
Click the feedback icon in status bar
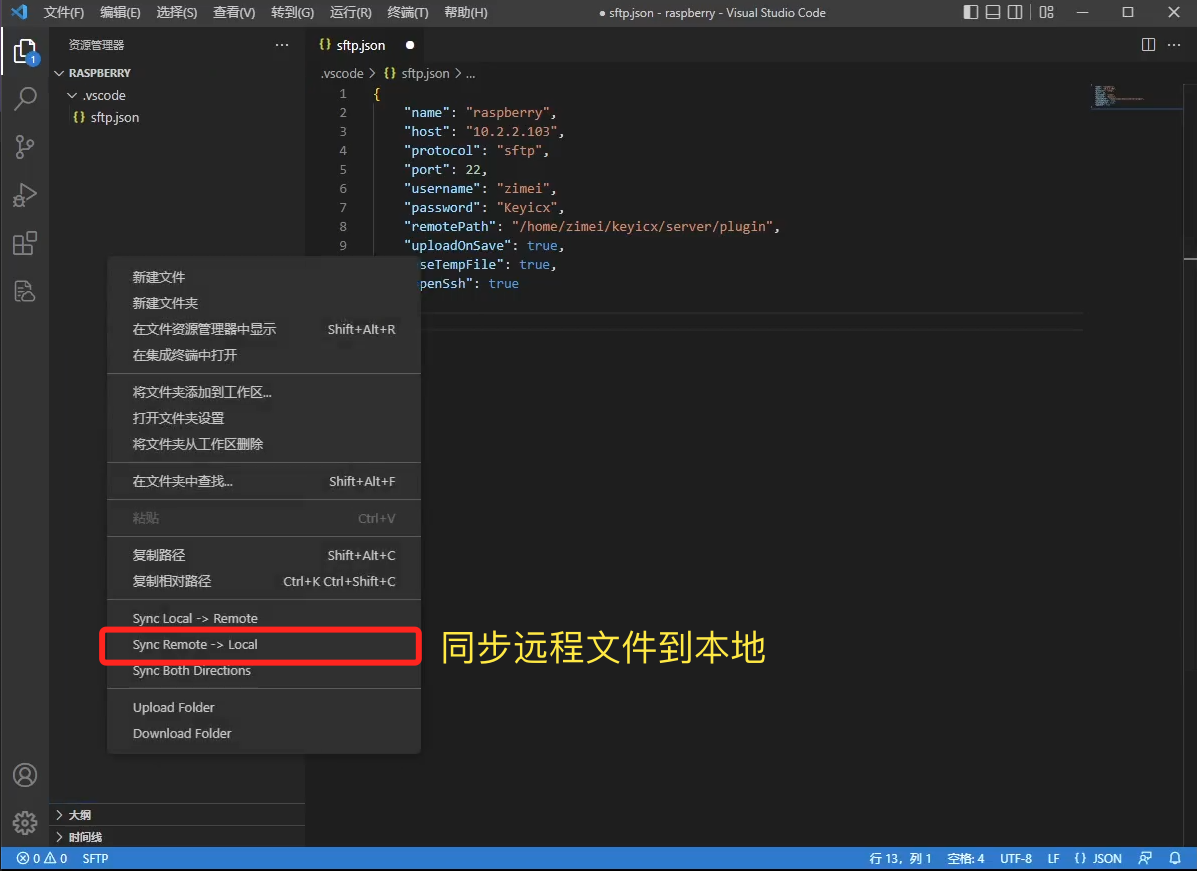point(1145,859)
